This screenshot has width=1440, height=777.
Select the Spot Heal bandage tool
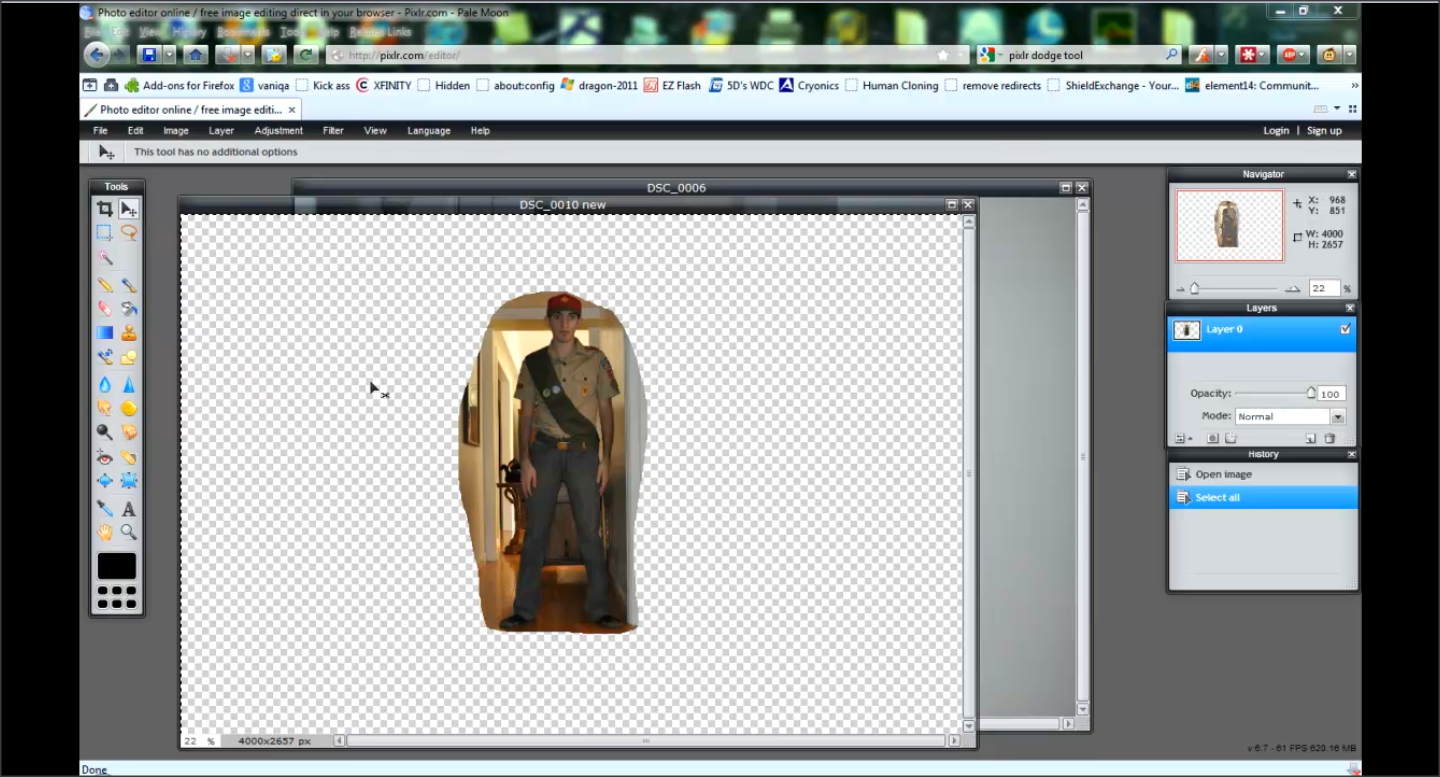[129, 457]
